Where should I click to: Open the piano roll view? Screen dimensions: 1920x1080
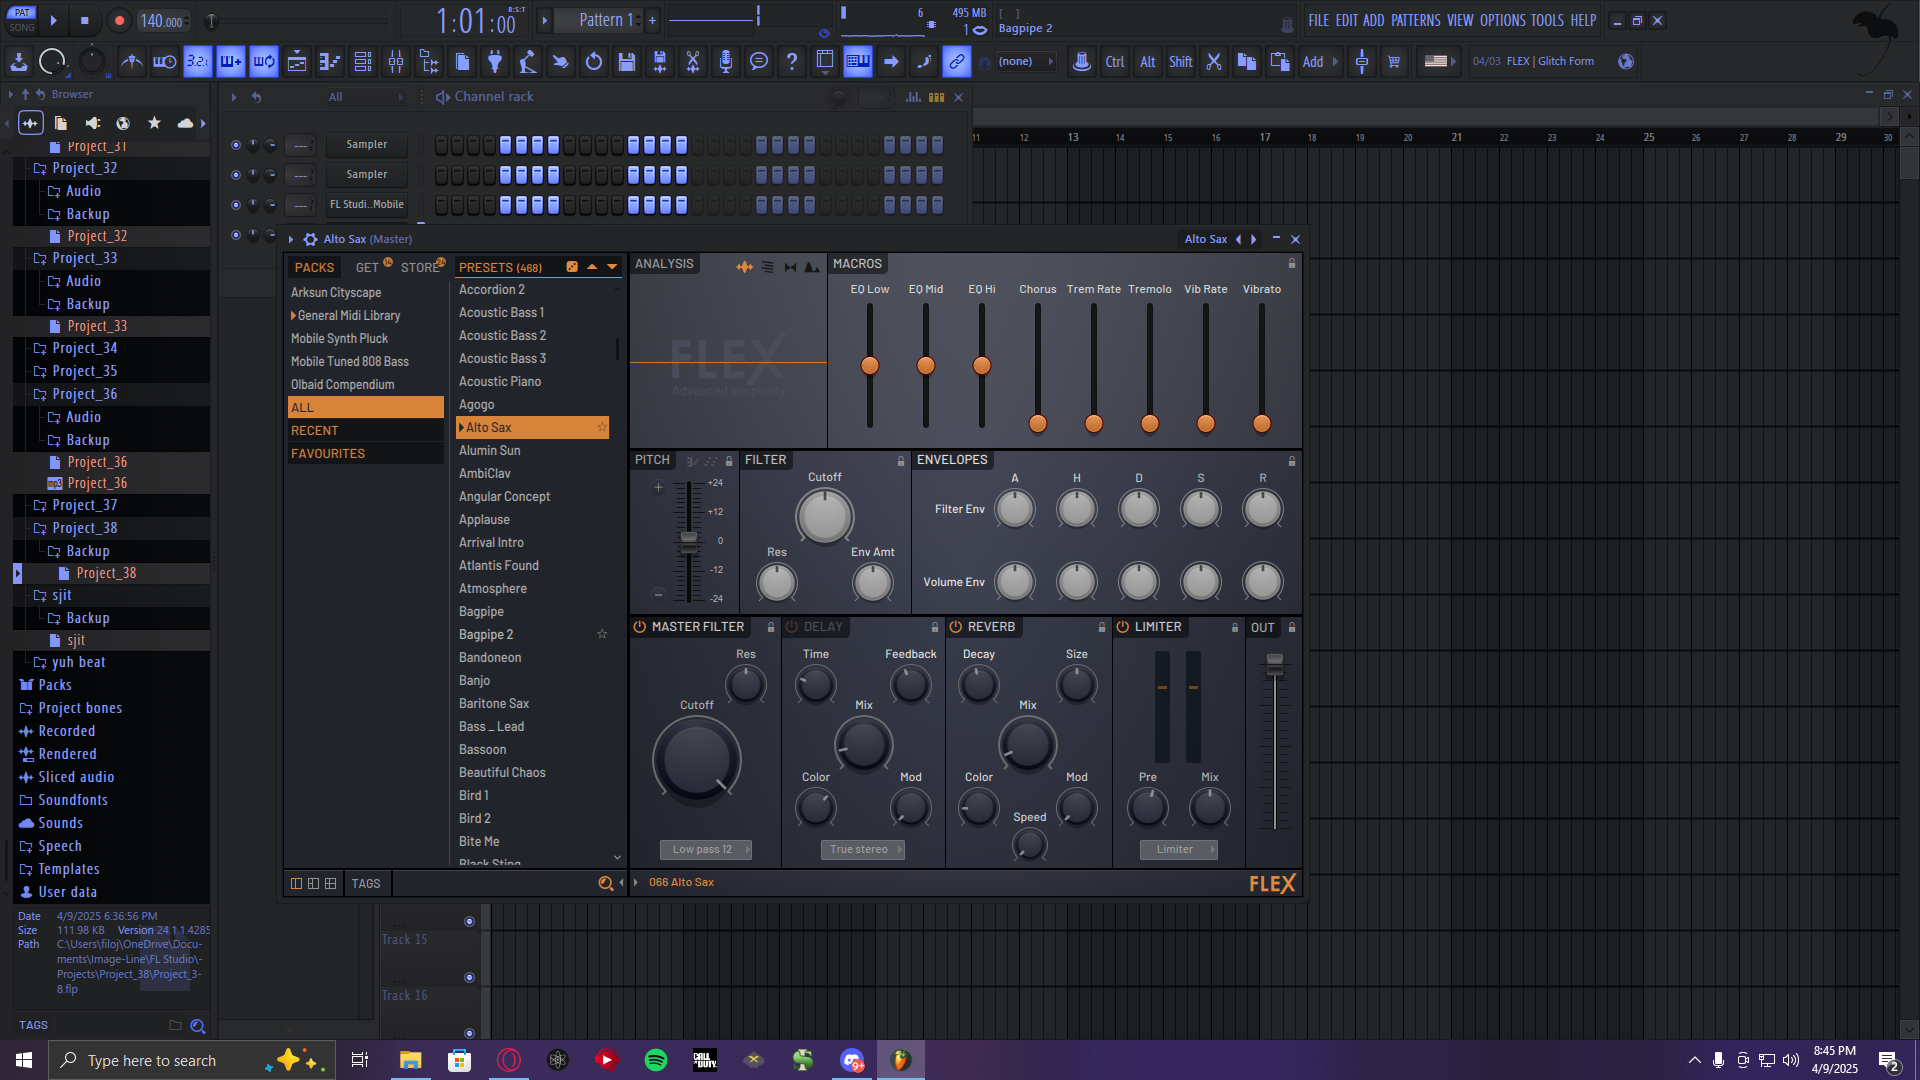(329, 62)
